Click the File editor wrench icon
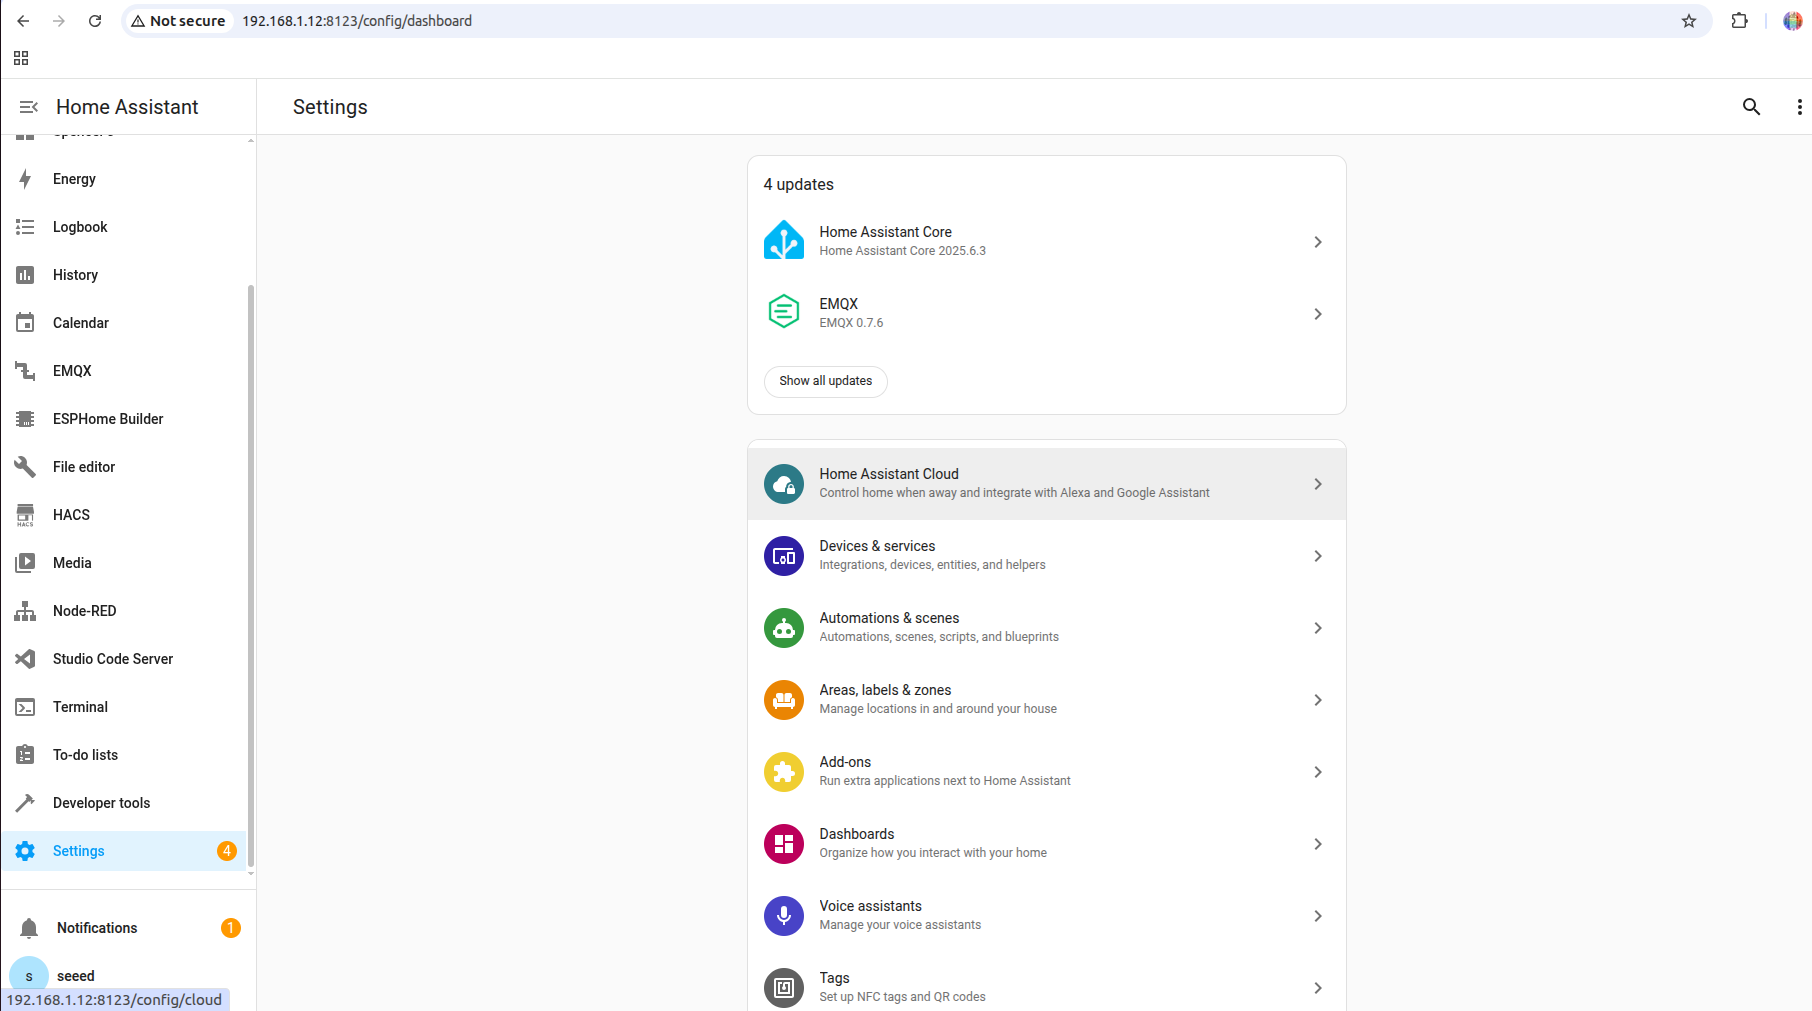This screenshot has height=1011, width=1812. pyautogui.click(x=25, y=467)
